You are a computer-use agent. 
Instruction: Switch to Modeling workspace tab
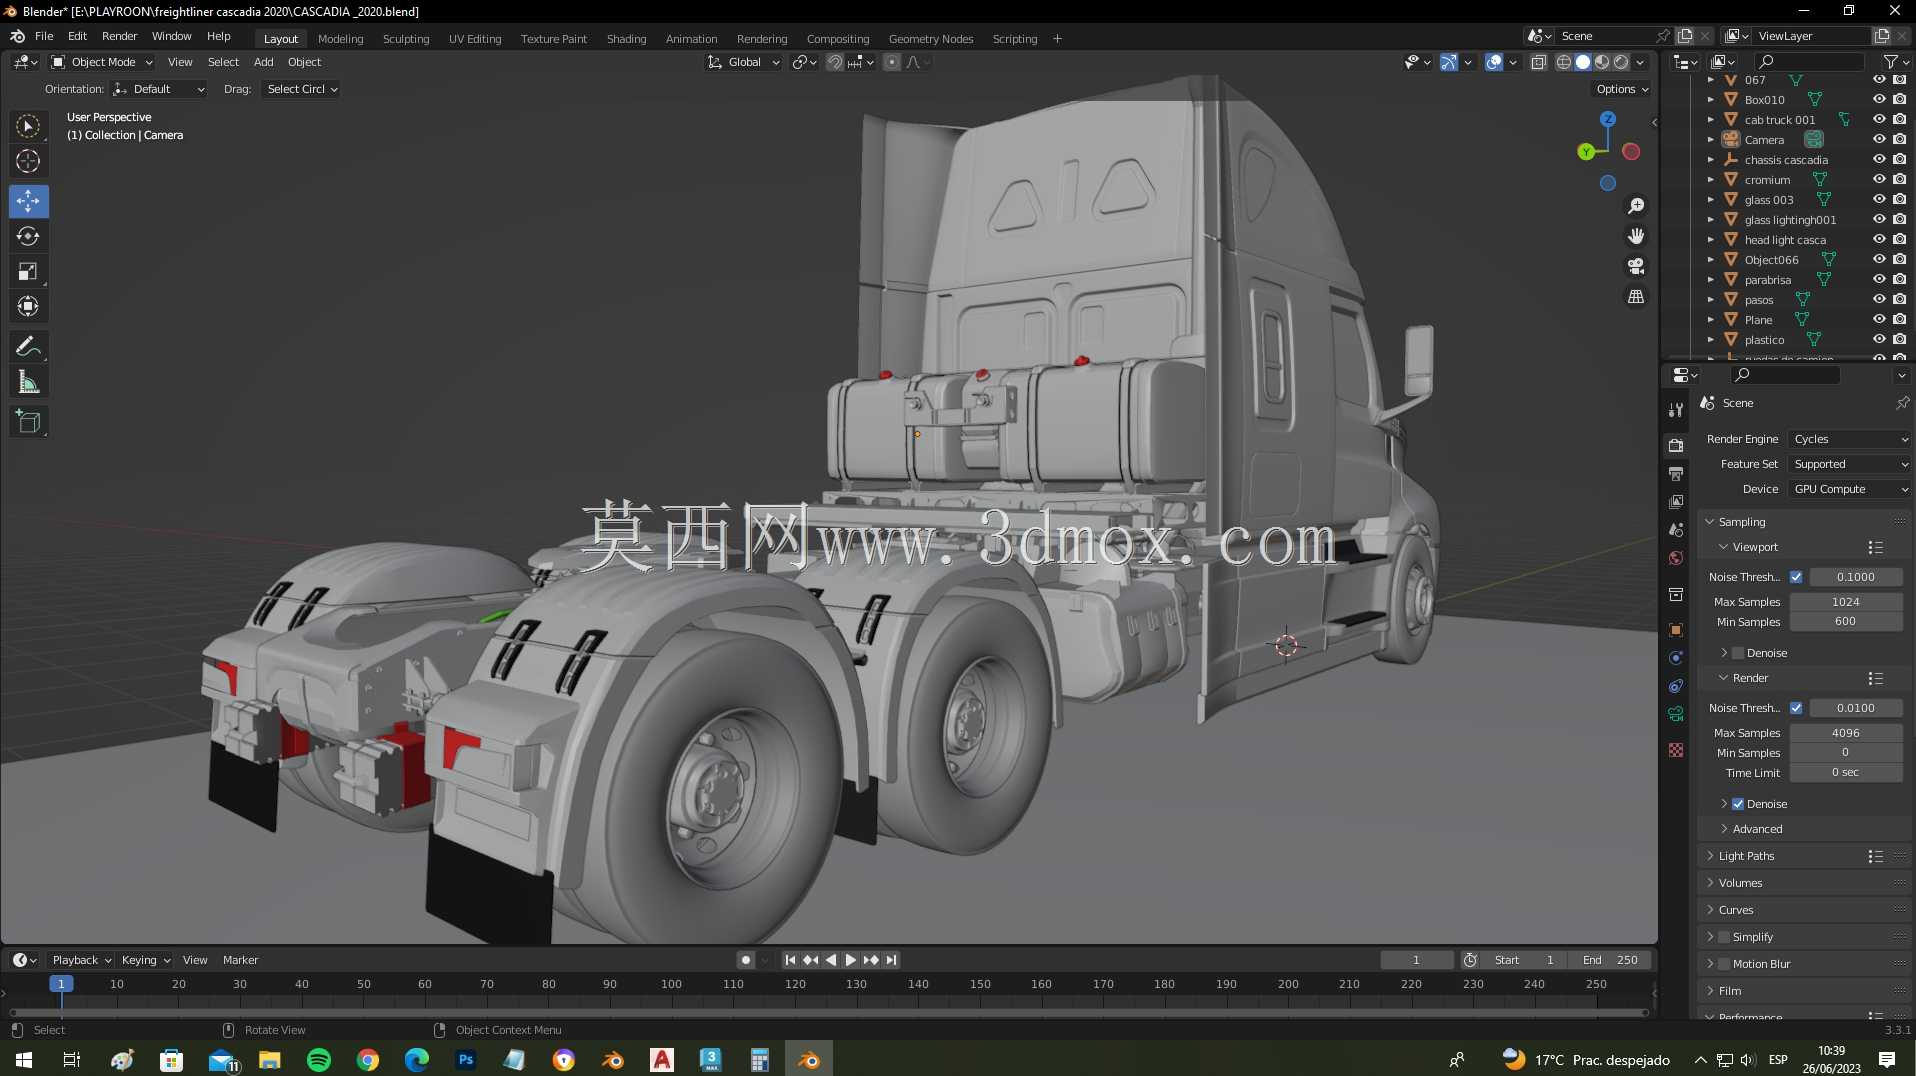tap(340, 39)
